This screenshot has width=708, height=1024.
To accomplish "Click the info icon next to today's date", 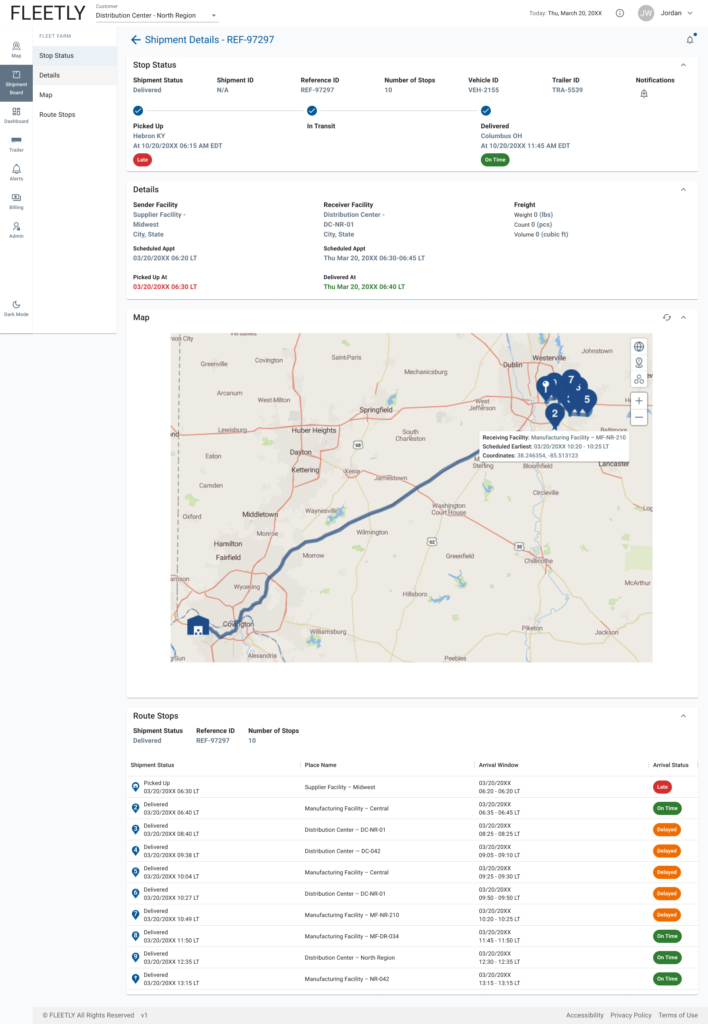I will click(620, 13).
